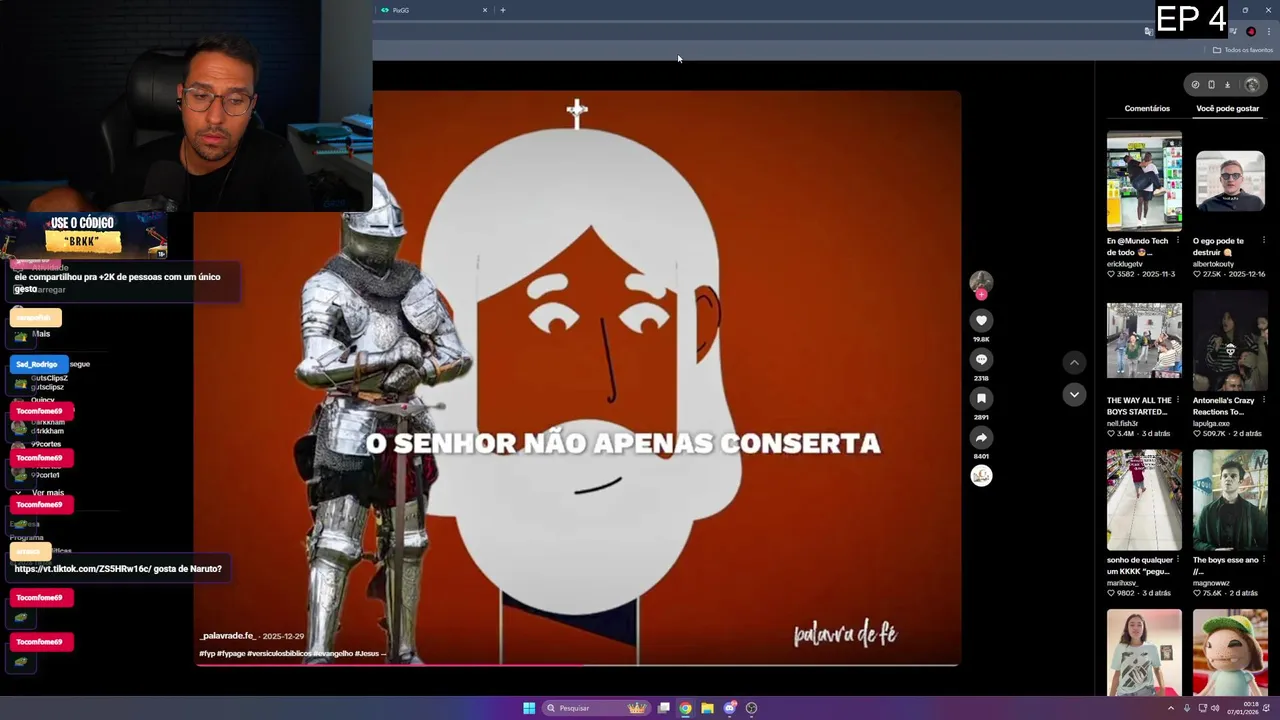The width and height of the screenshot is (1280, 720).
Task: Open File Explorer from the taskbar
Action: tap(707, 708)
